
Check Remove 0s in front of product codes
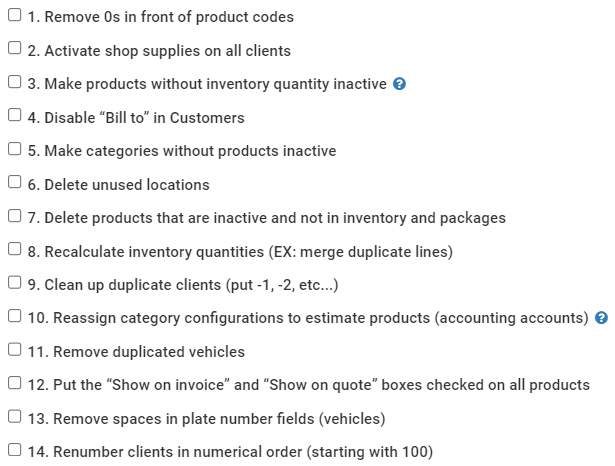coord(15,16)
